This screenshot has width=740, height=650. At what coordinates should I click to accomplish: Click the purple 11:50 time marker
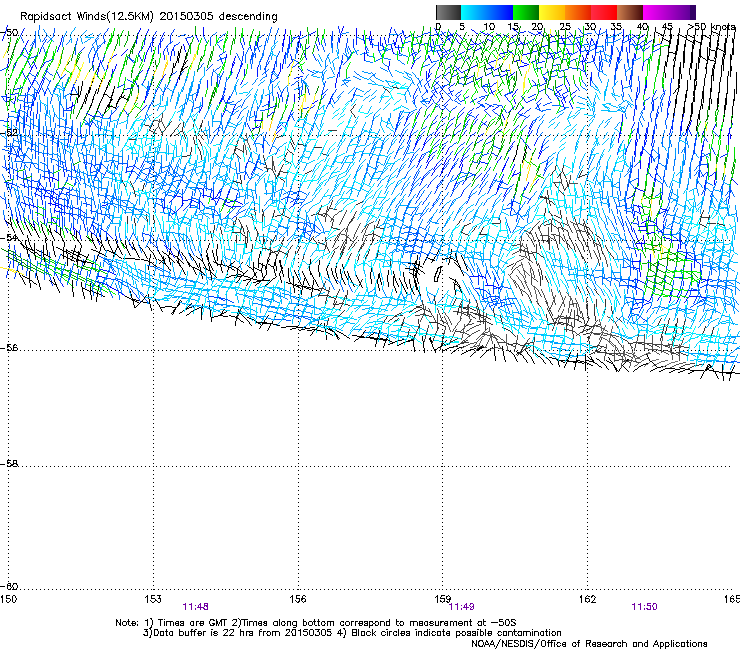[644, 607]
